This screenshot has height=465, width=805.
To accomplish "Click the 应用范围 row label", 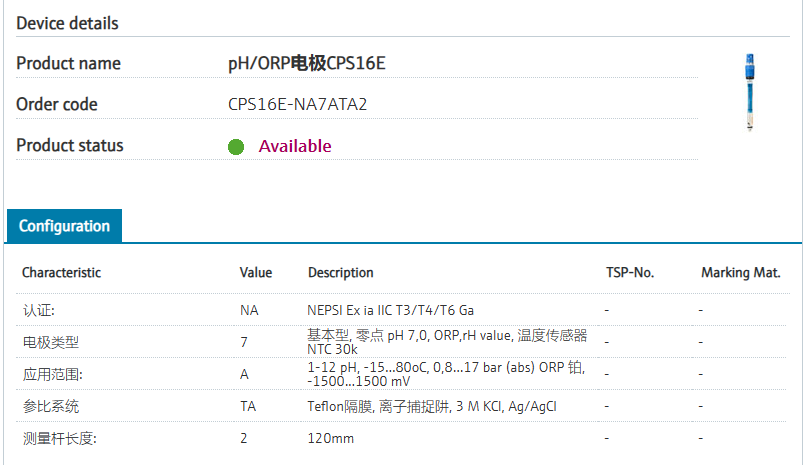I will [52, 374].
